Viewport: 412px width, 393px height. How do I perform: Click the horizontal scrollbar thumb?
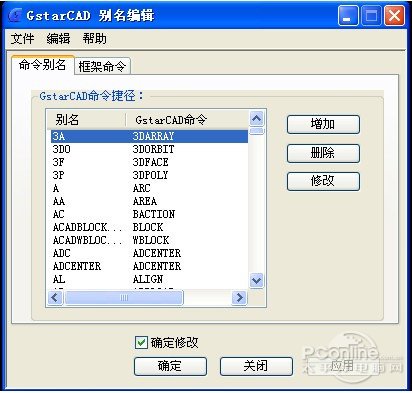tap(124, 297)
